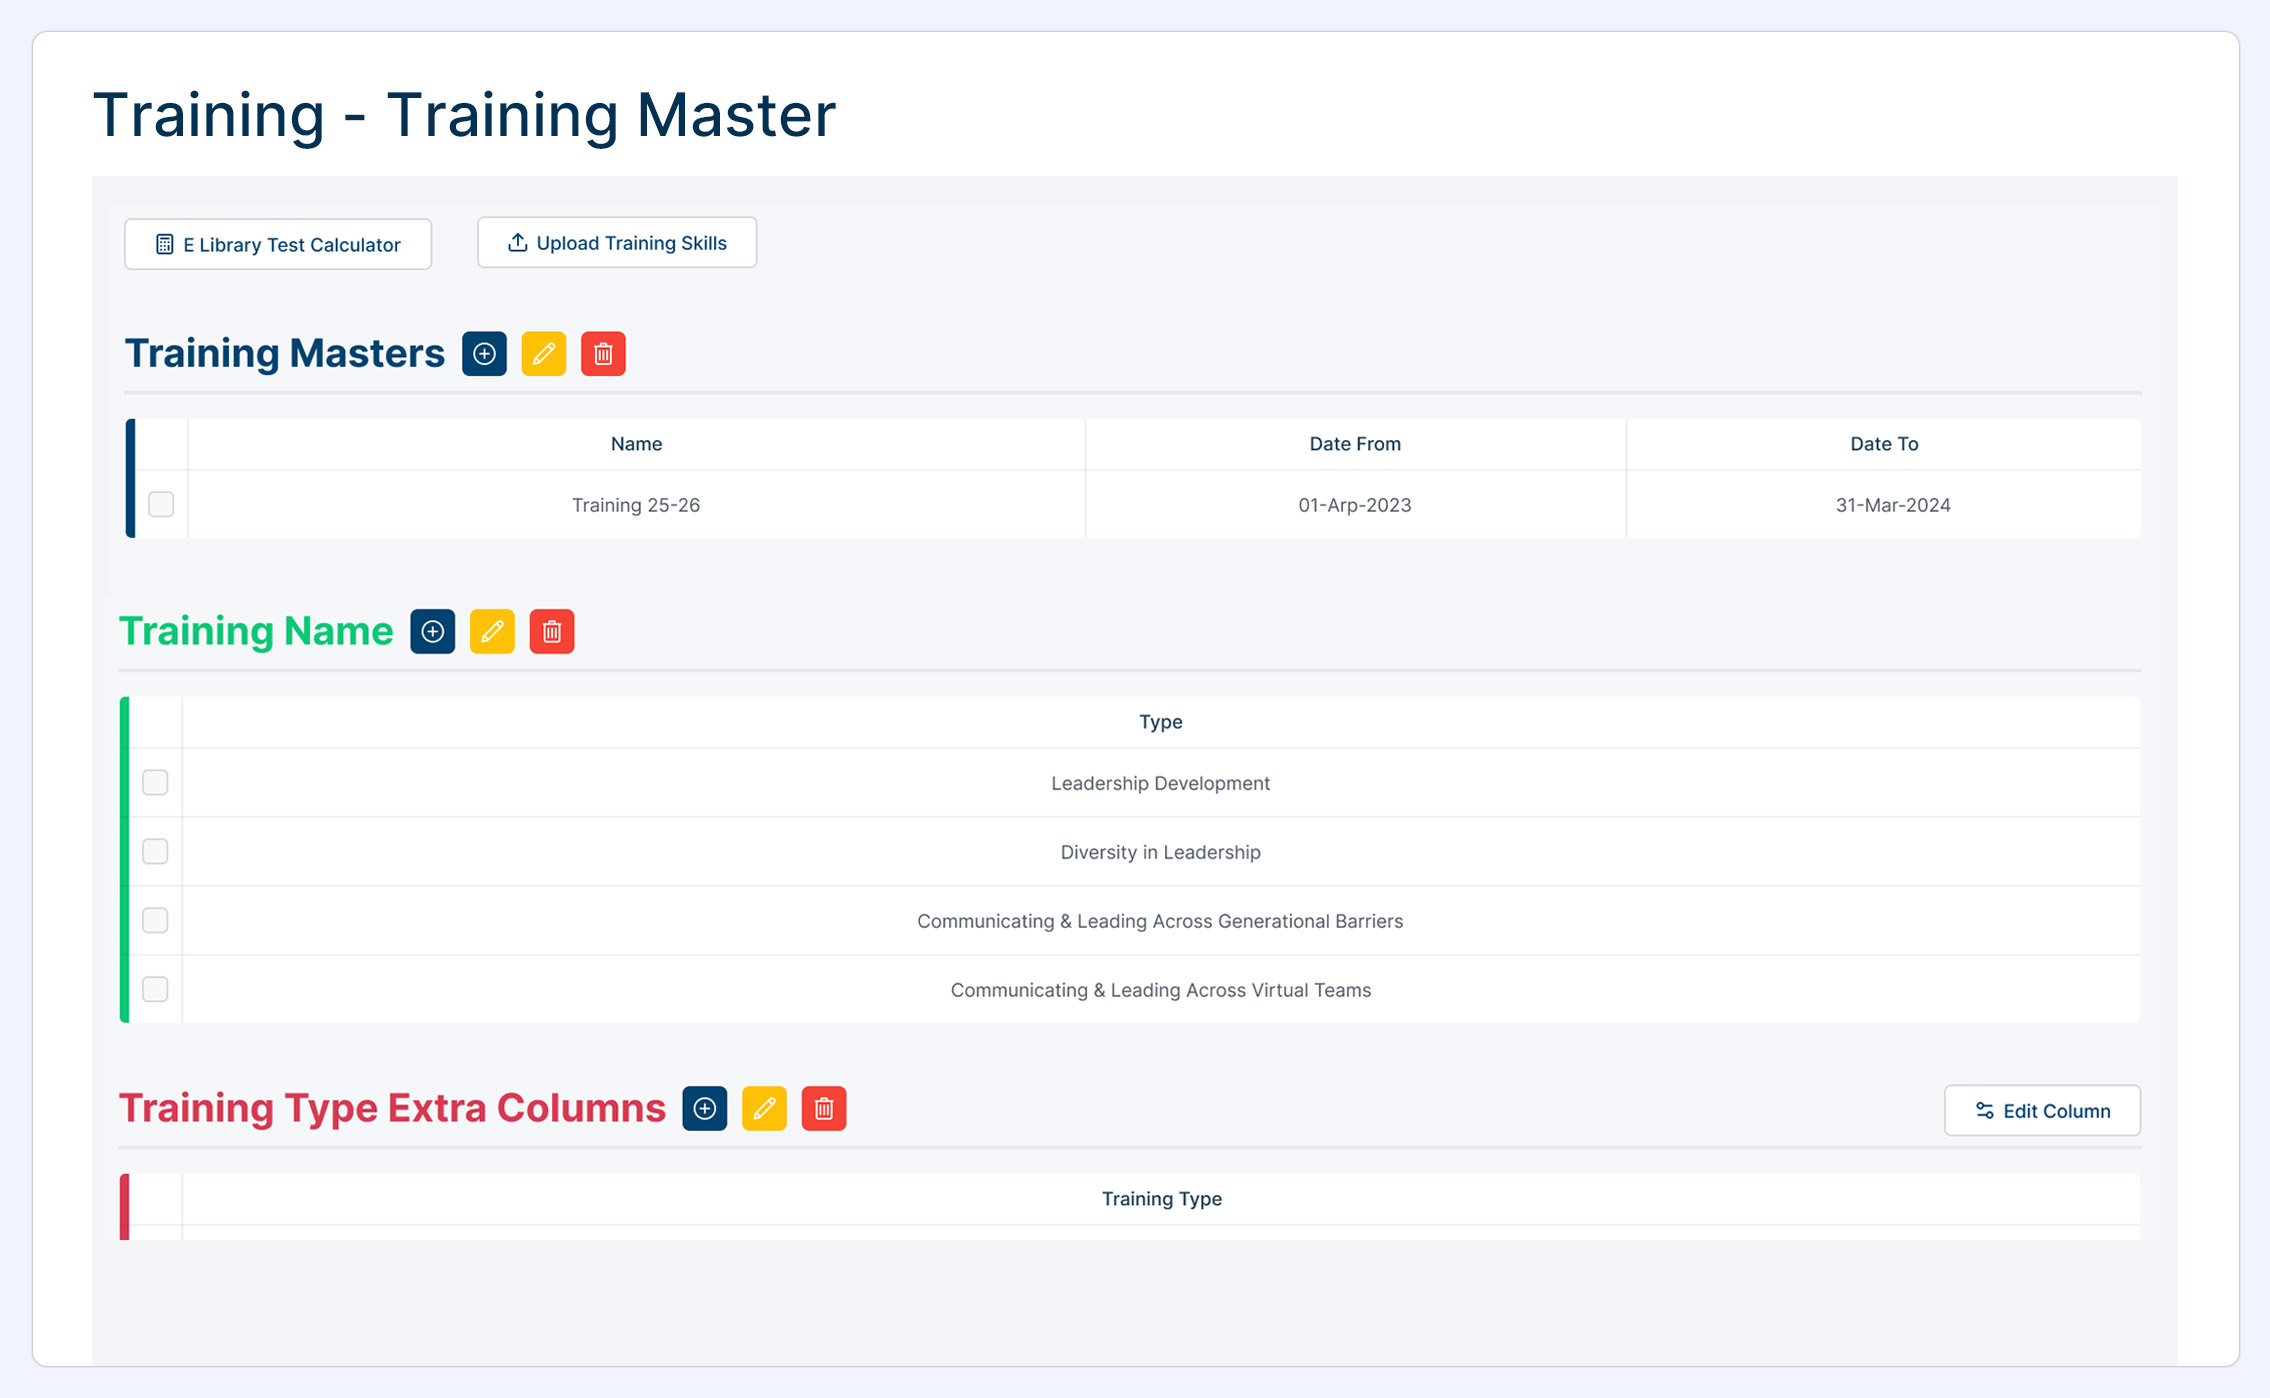Open the Edit Column settings
Viewport: 2270px width, 1398px height.
(2042, 1111)
